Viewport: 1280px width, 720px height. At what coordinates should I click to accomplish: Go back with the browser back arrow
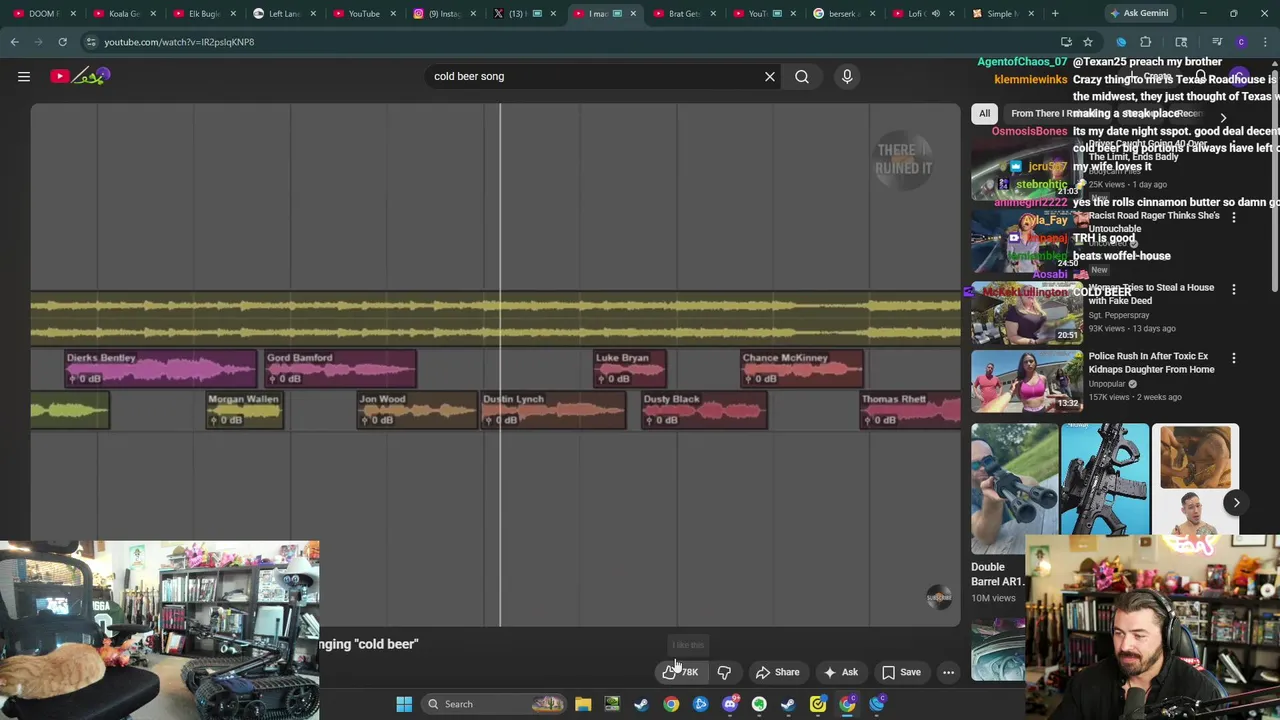(14, 42)
